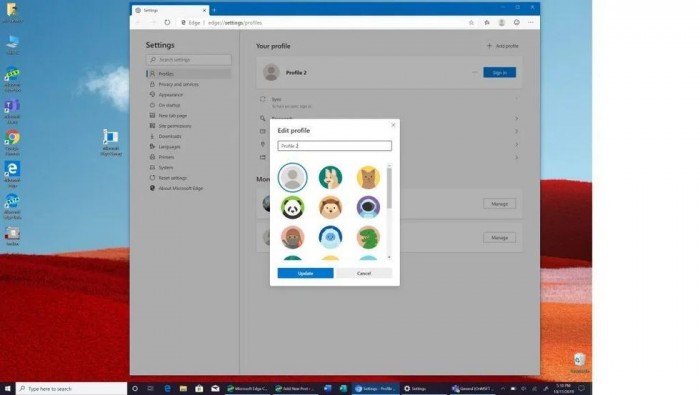Expand the Sync row chevron
The image size is (700, 395).
point(517,99)
